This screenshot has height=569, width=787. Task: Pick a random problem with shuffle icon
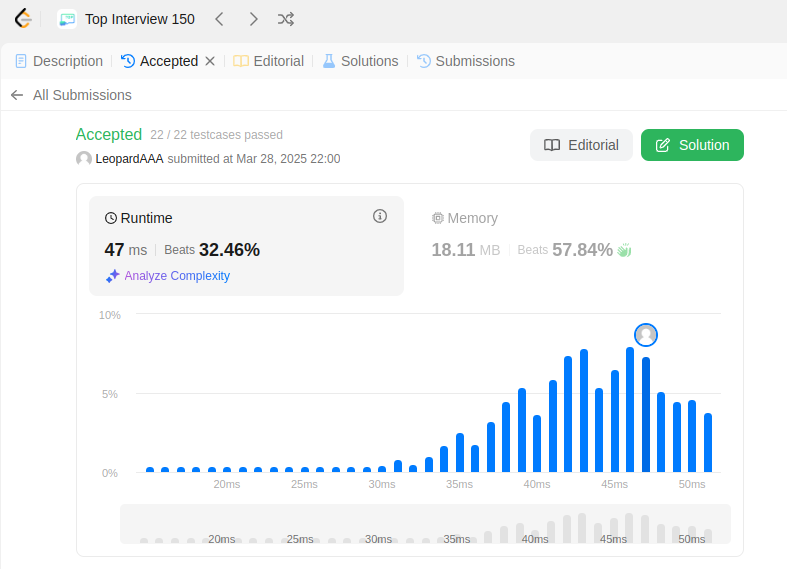[286, 19]
